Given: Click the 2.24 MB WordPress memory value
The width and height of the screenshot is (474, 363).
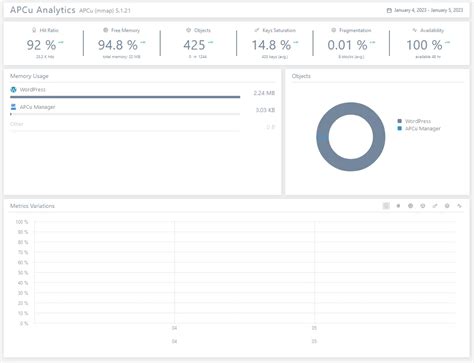Looking at the screenshot, I should 264,93.
